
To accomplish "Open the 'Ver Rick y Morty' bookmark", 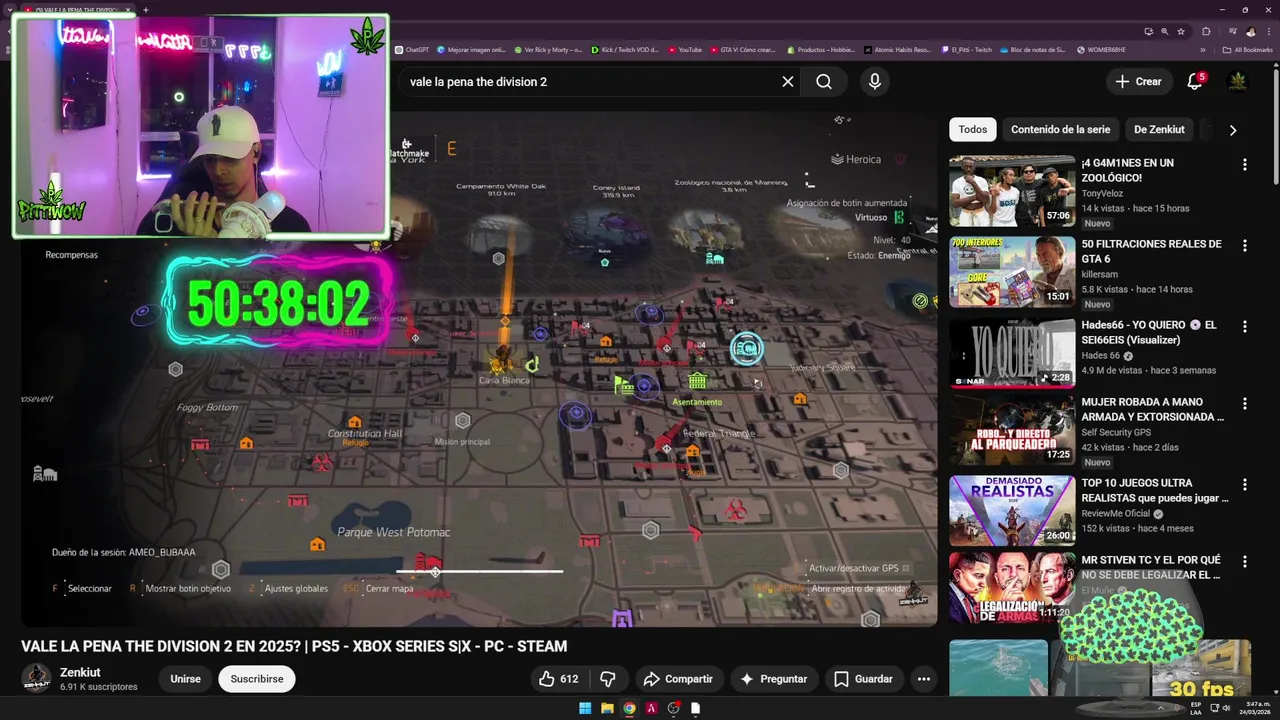I will tap(547, 49).
